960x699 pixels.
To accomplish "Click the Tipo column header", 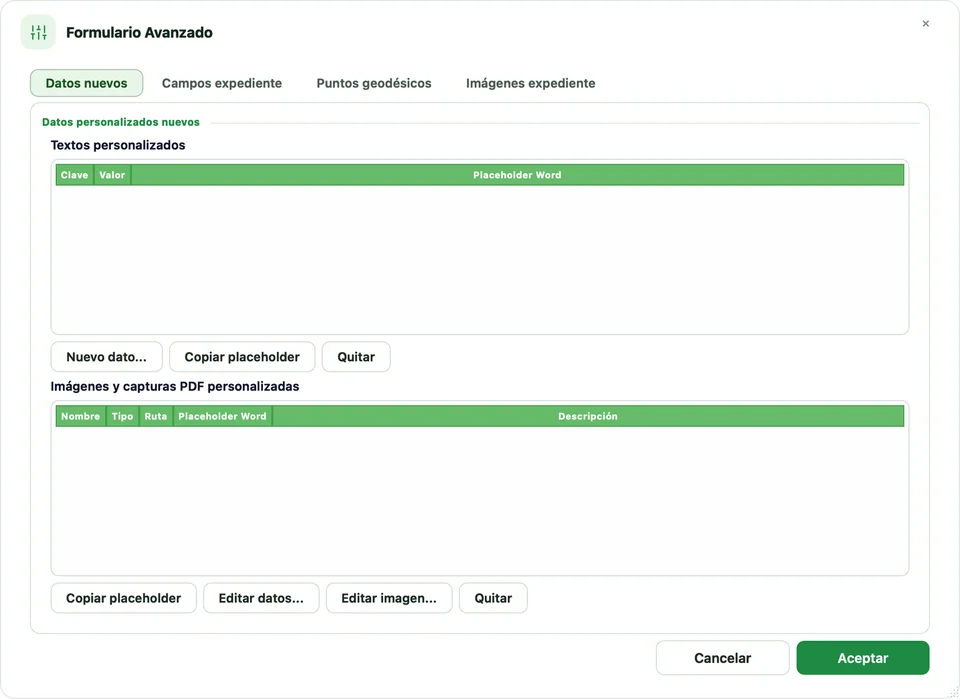I will (x=122, y=416).
